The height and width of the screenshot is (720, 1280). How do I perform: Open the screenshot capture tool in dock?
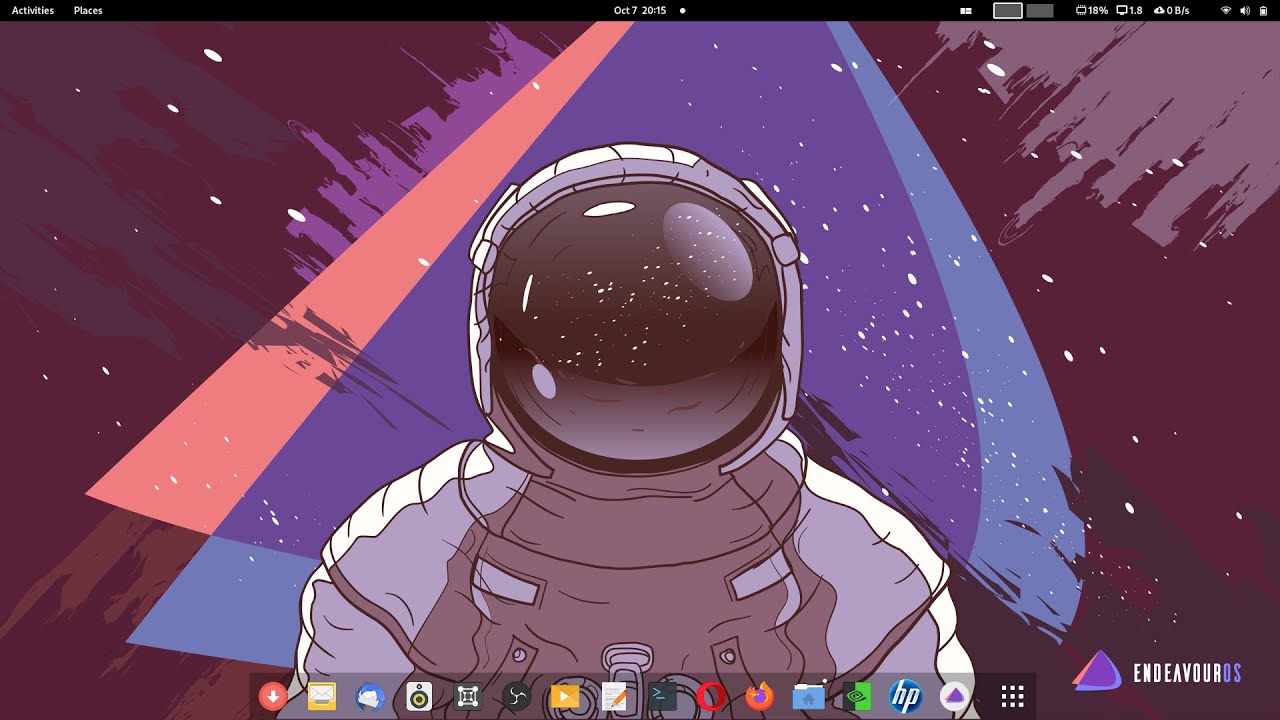pyautogui.click(x=468, y=696)
